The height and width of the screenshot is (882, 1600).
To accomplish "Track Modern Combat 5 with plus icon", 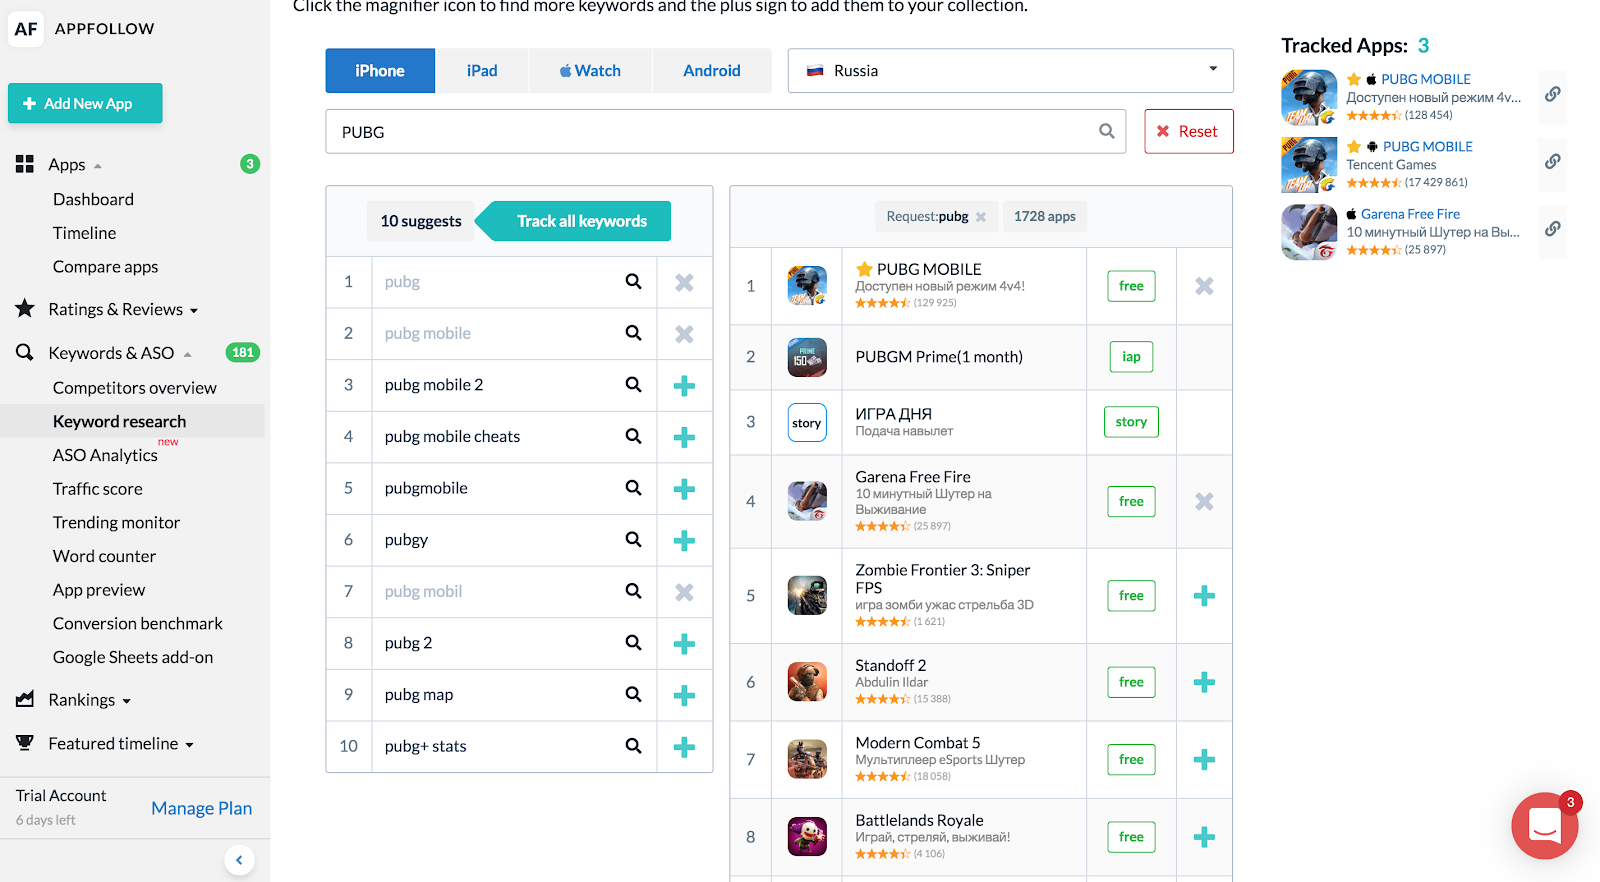I will click(1204, 760).
